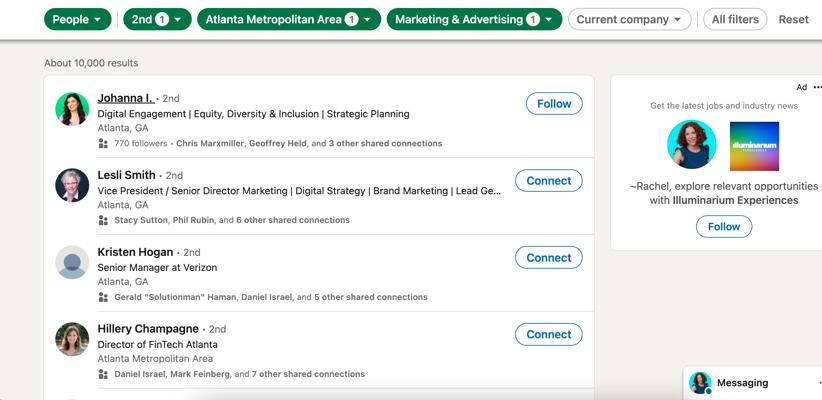Screen dimensions: 822x400
Task: Open Marketing & Advertising industry filter
Action: 474,19
